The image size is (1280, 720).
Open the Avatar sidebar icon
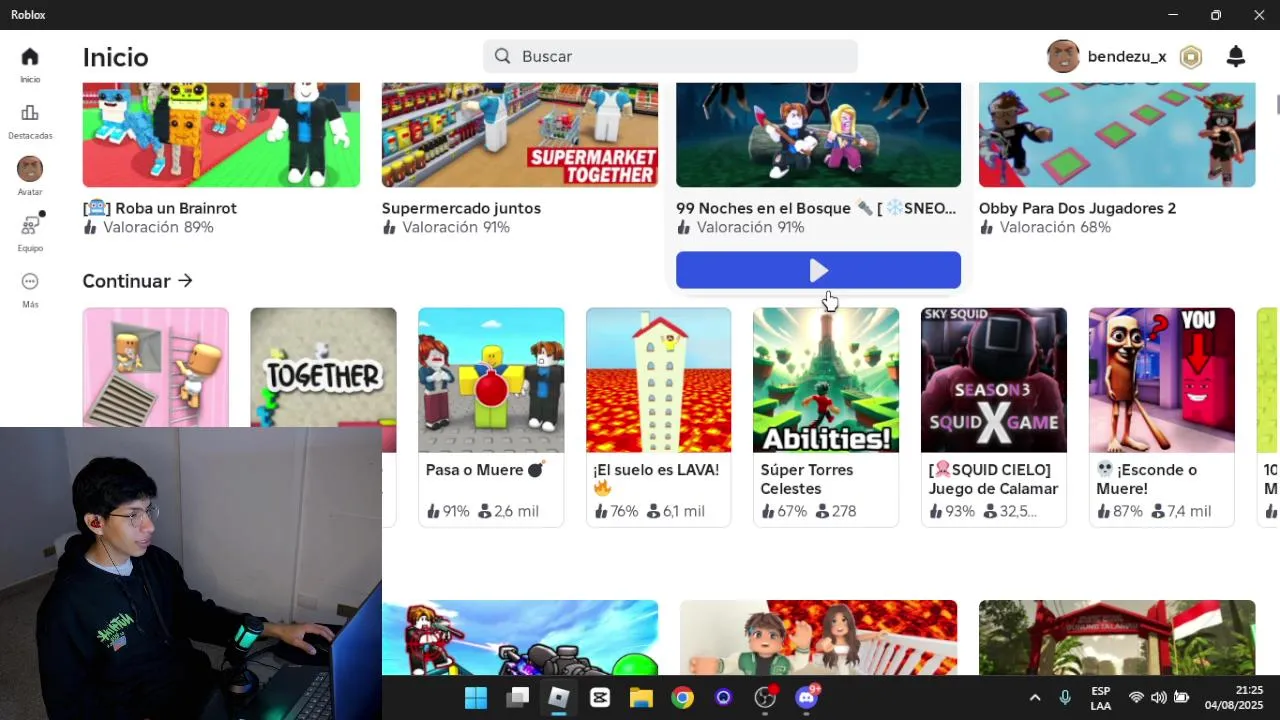point(30,169)
